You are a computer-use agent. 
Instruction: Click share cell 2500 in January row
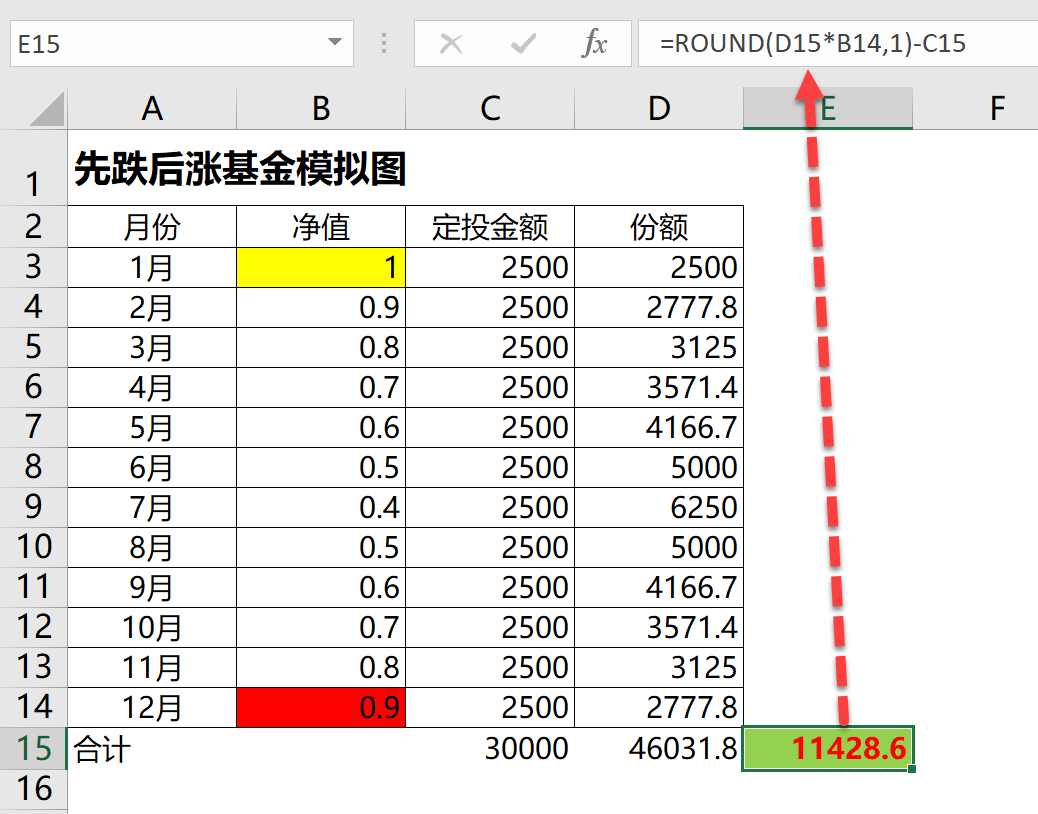pyautogui.click(x=659, y=267)
